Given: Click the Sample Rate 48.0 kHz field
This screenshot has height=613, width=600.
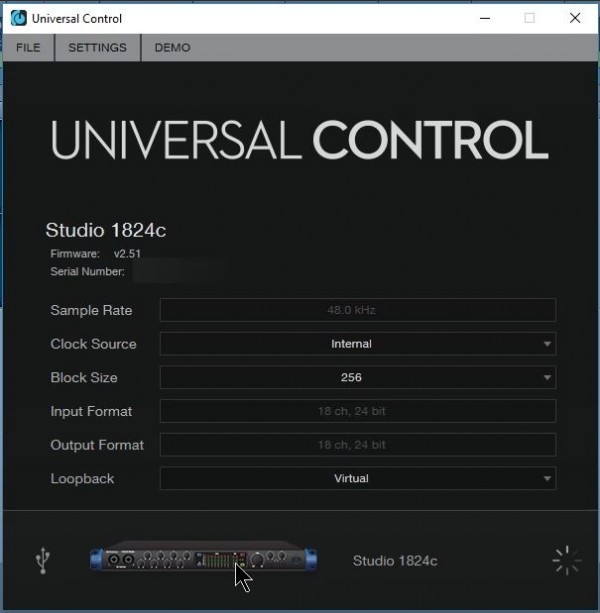Looking at the screenshot, I should click(358, 310).
